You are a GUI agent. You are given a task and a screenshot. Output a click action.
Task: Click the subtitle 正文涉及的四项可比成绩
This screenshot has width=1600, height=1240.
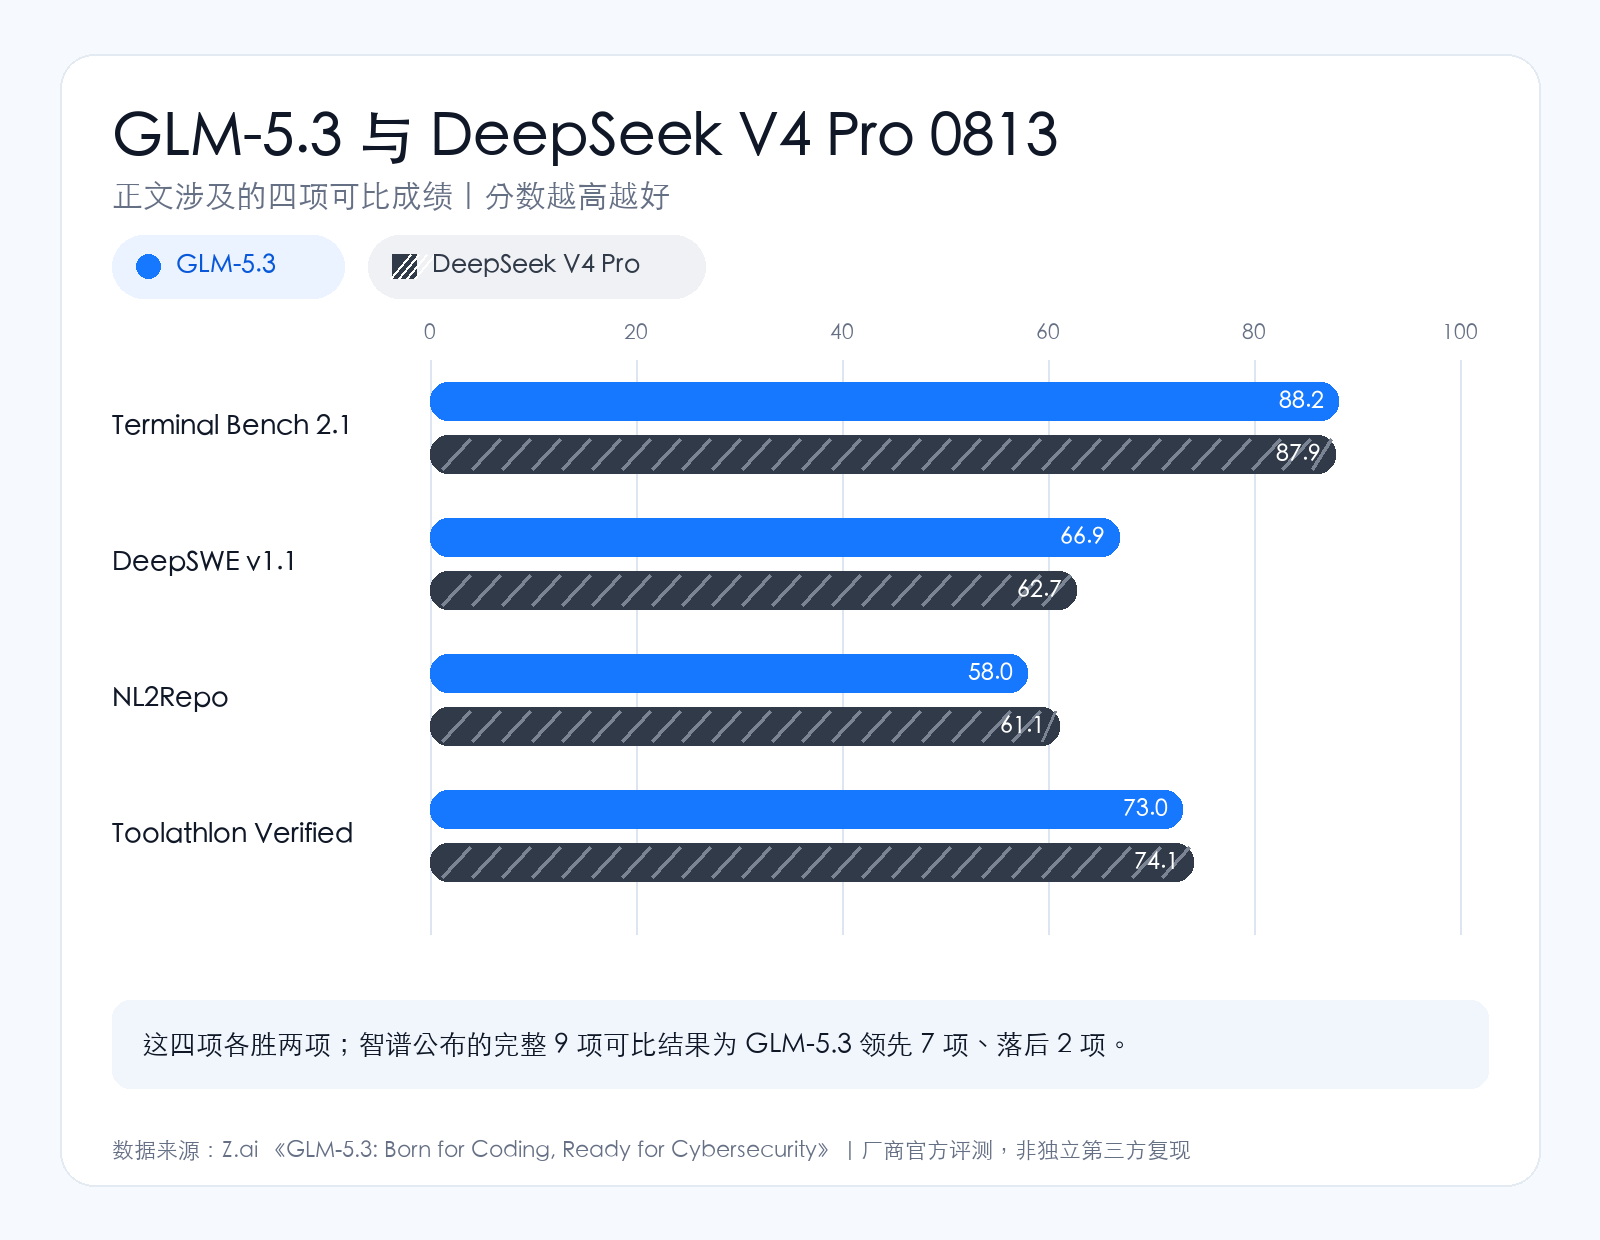pos(283,196)
